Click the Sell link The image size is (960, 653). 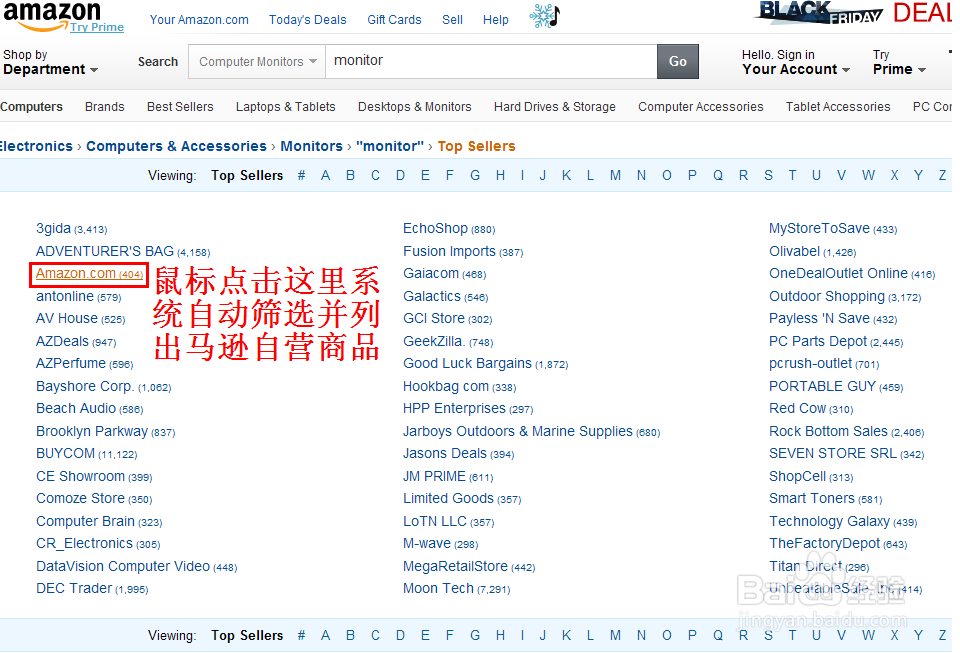452,20
